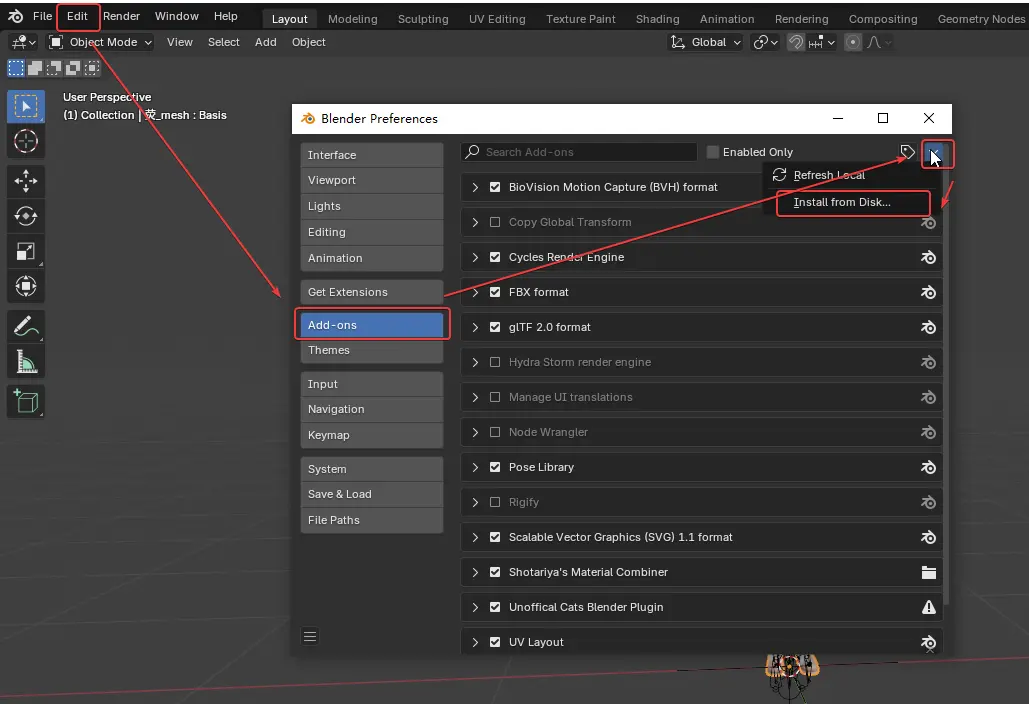
Task: Click Blender icon on Pose Library row
Action: click(x=929, y=467)
